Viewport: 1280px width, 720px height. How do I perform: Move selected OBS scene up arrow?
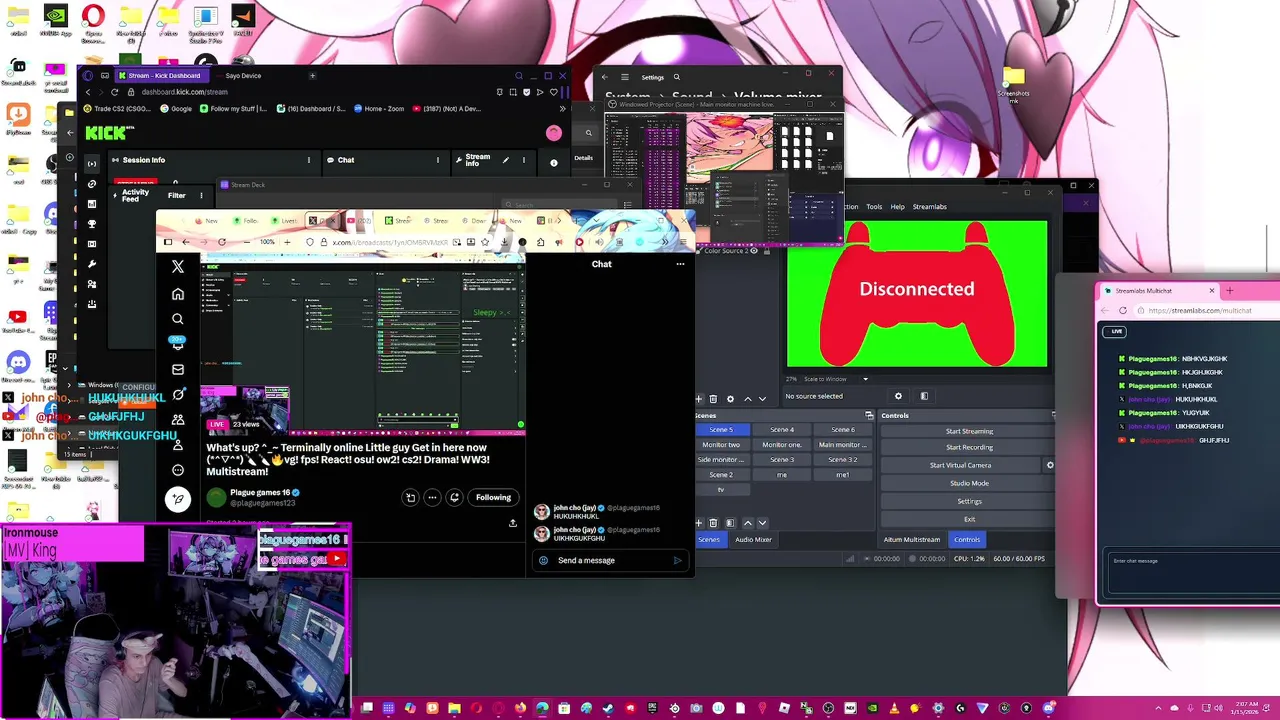point(747,523)
